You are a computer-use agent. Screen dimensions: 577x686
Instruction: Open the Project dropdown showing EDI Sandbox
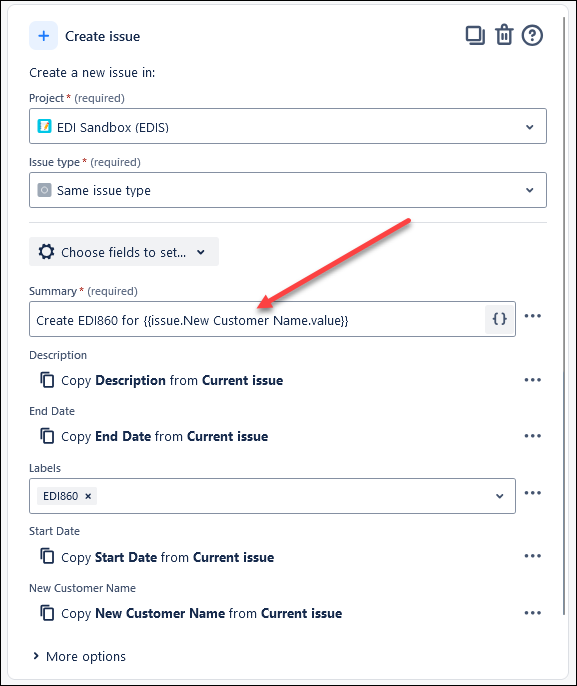288,126
